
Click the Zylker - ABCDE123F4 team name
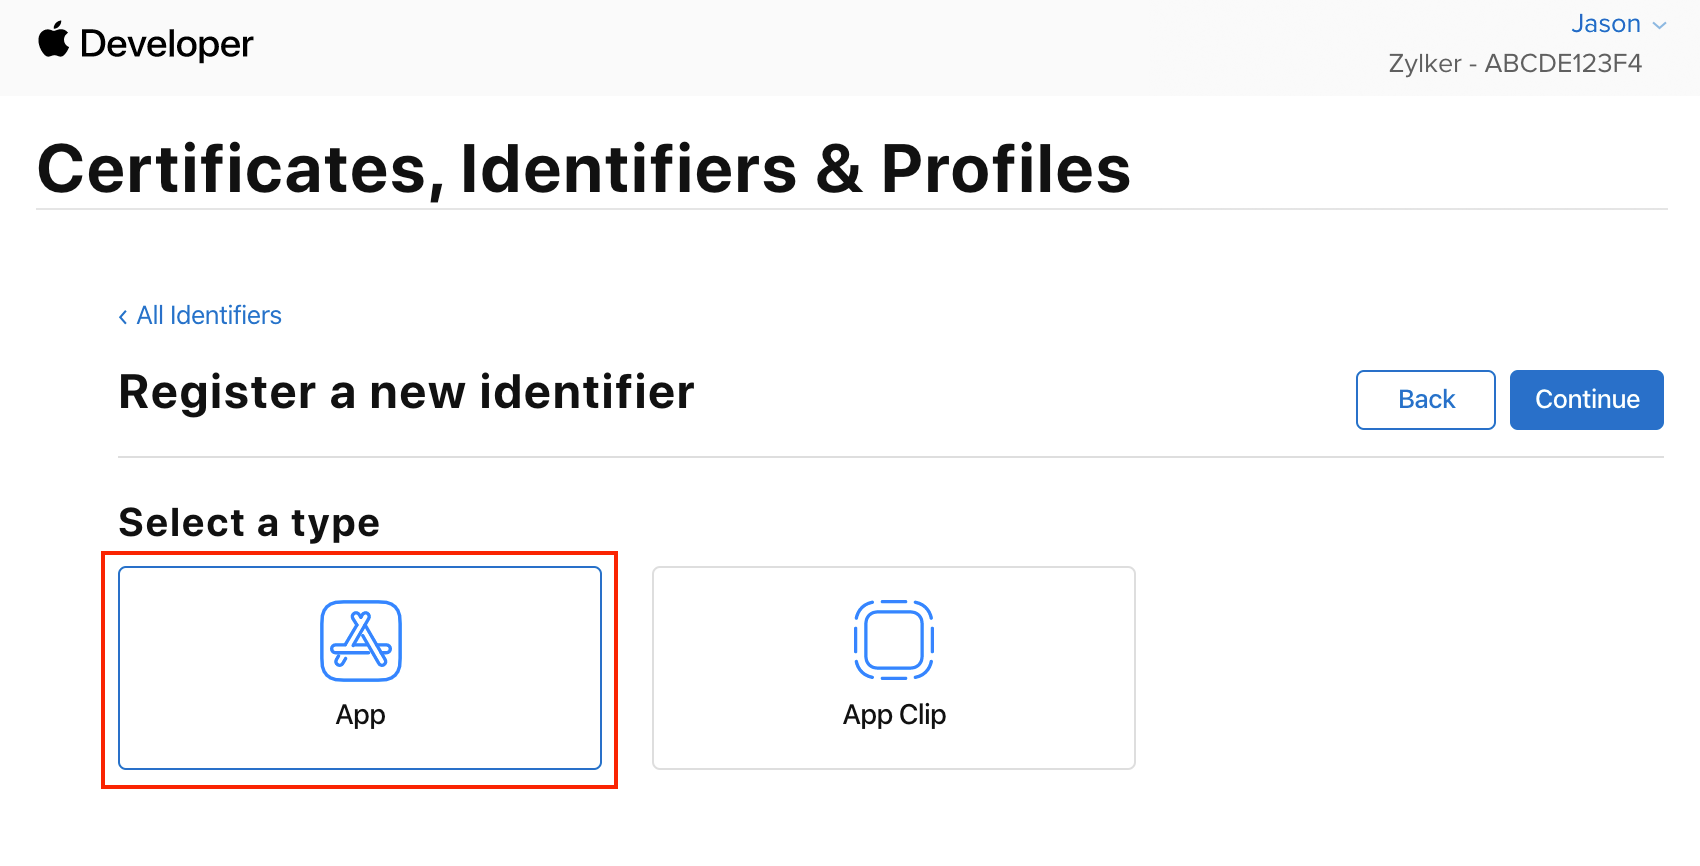[x=1515, y=64]
